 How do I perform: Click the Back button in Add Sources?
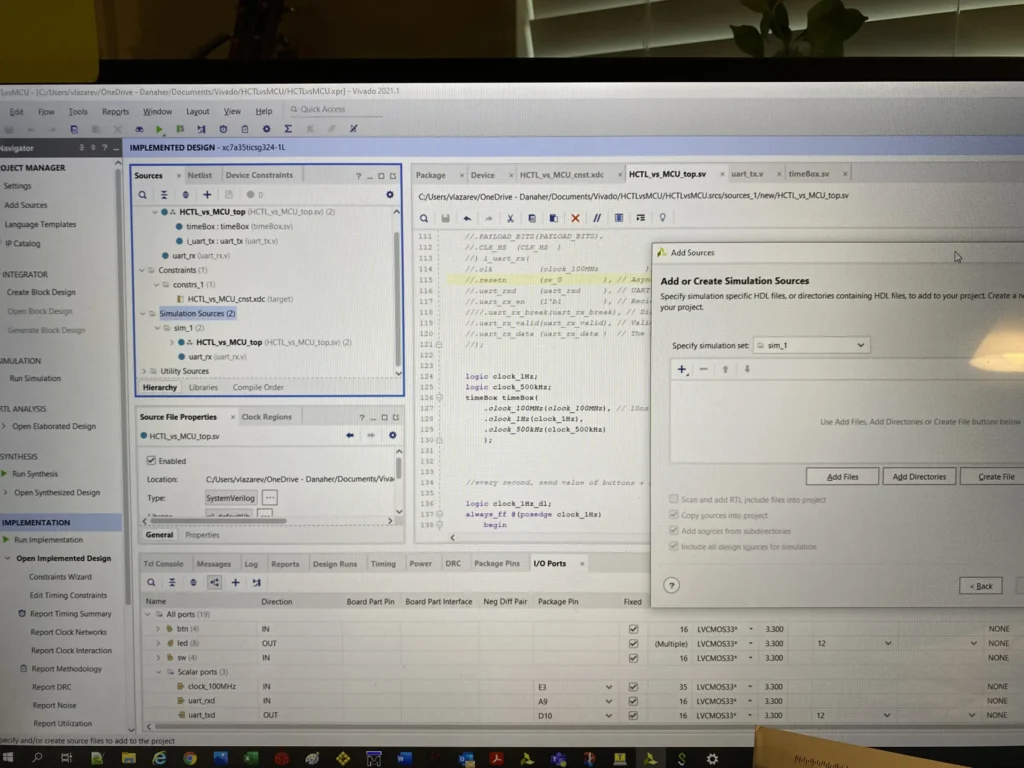click(981, 586)
